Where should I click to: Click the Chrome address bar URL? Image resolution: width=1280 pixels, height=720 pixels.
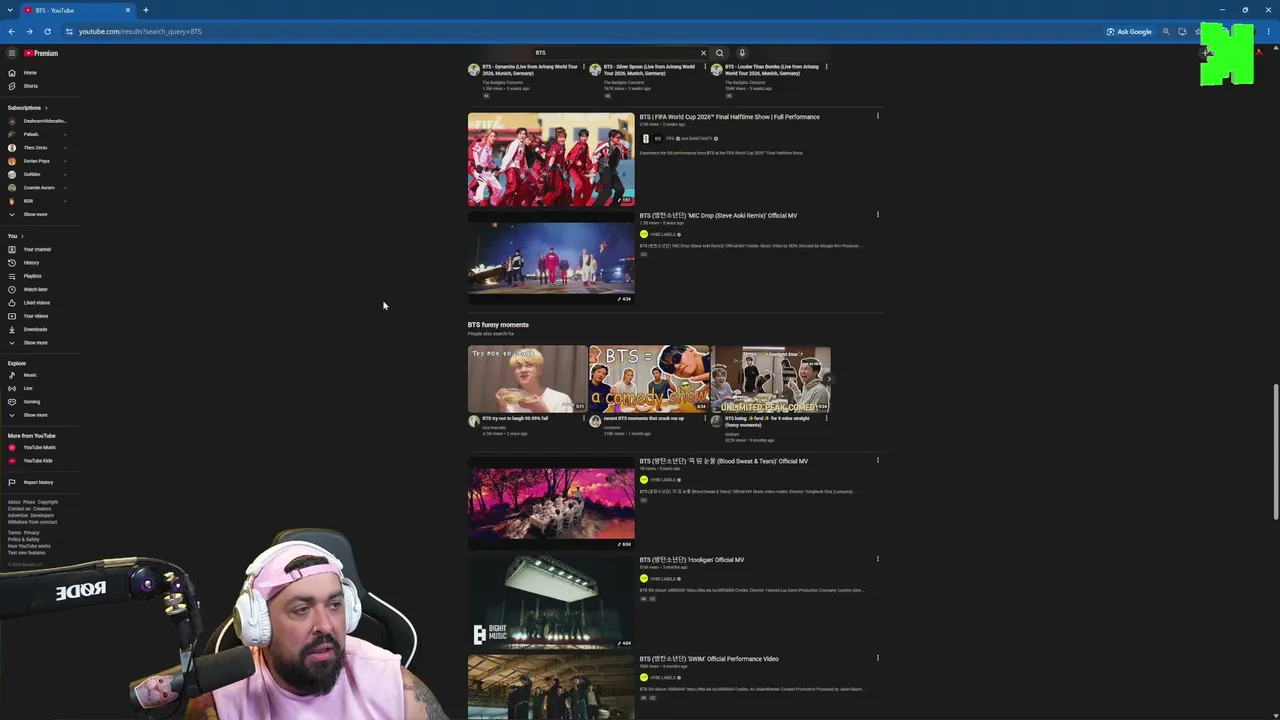140,31
